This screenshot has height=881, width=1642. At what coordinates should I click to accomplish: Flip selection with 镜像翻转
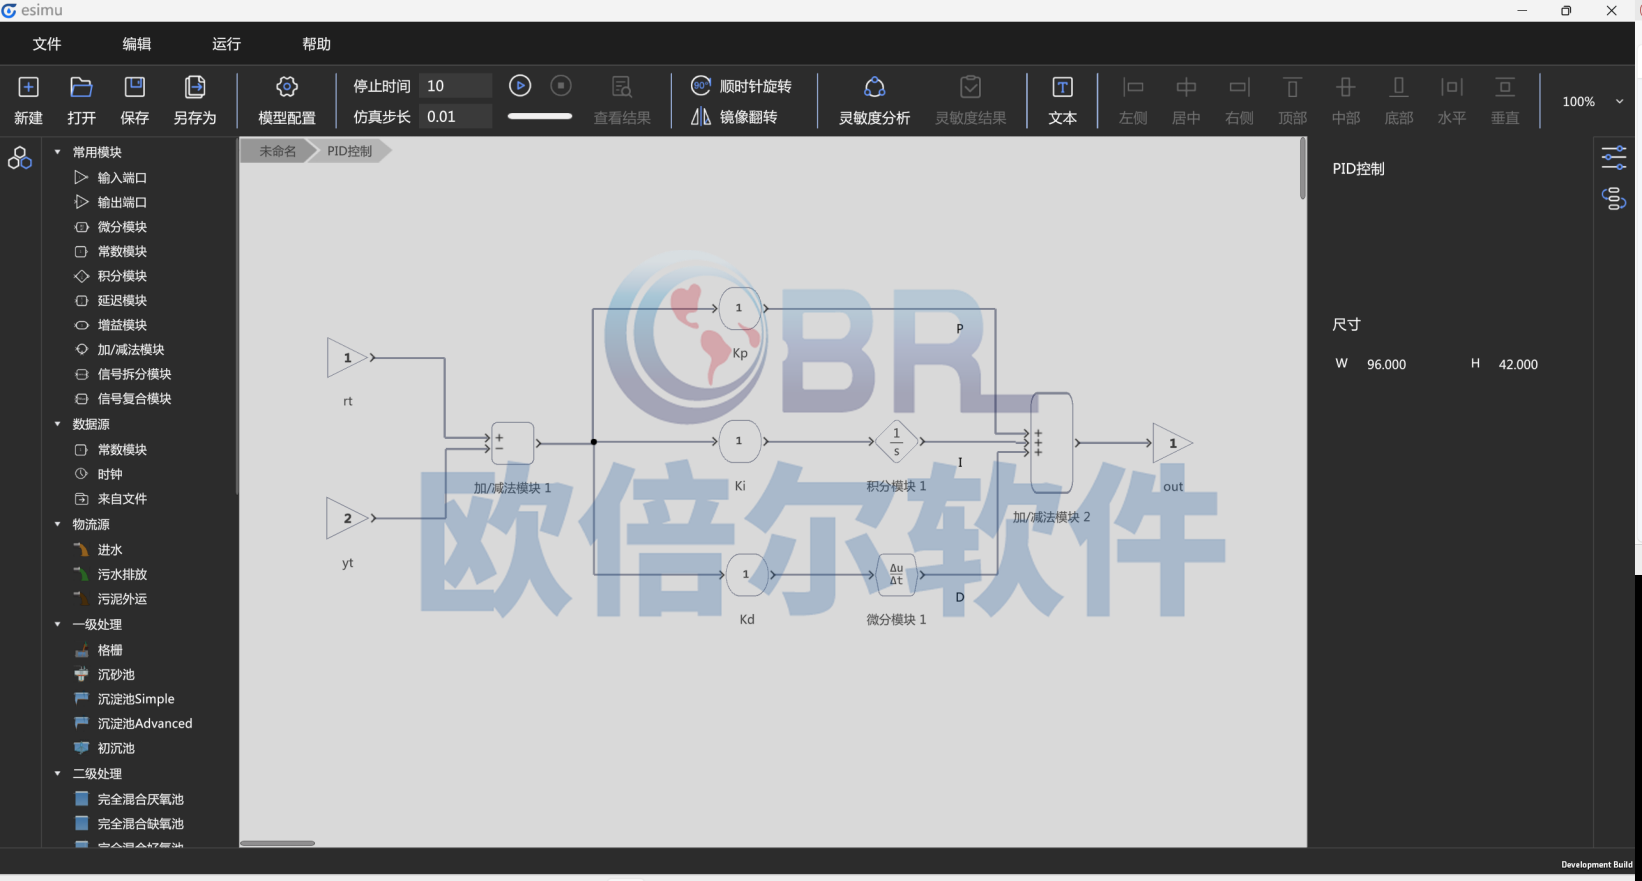pos(734,117)
